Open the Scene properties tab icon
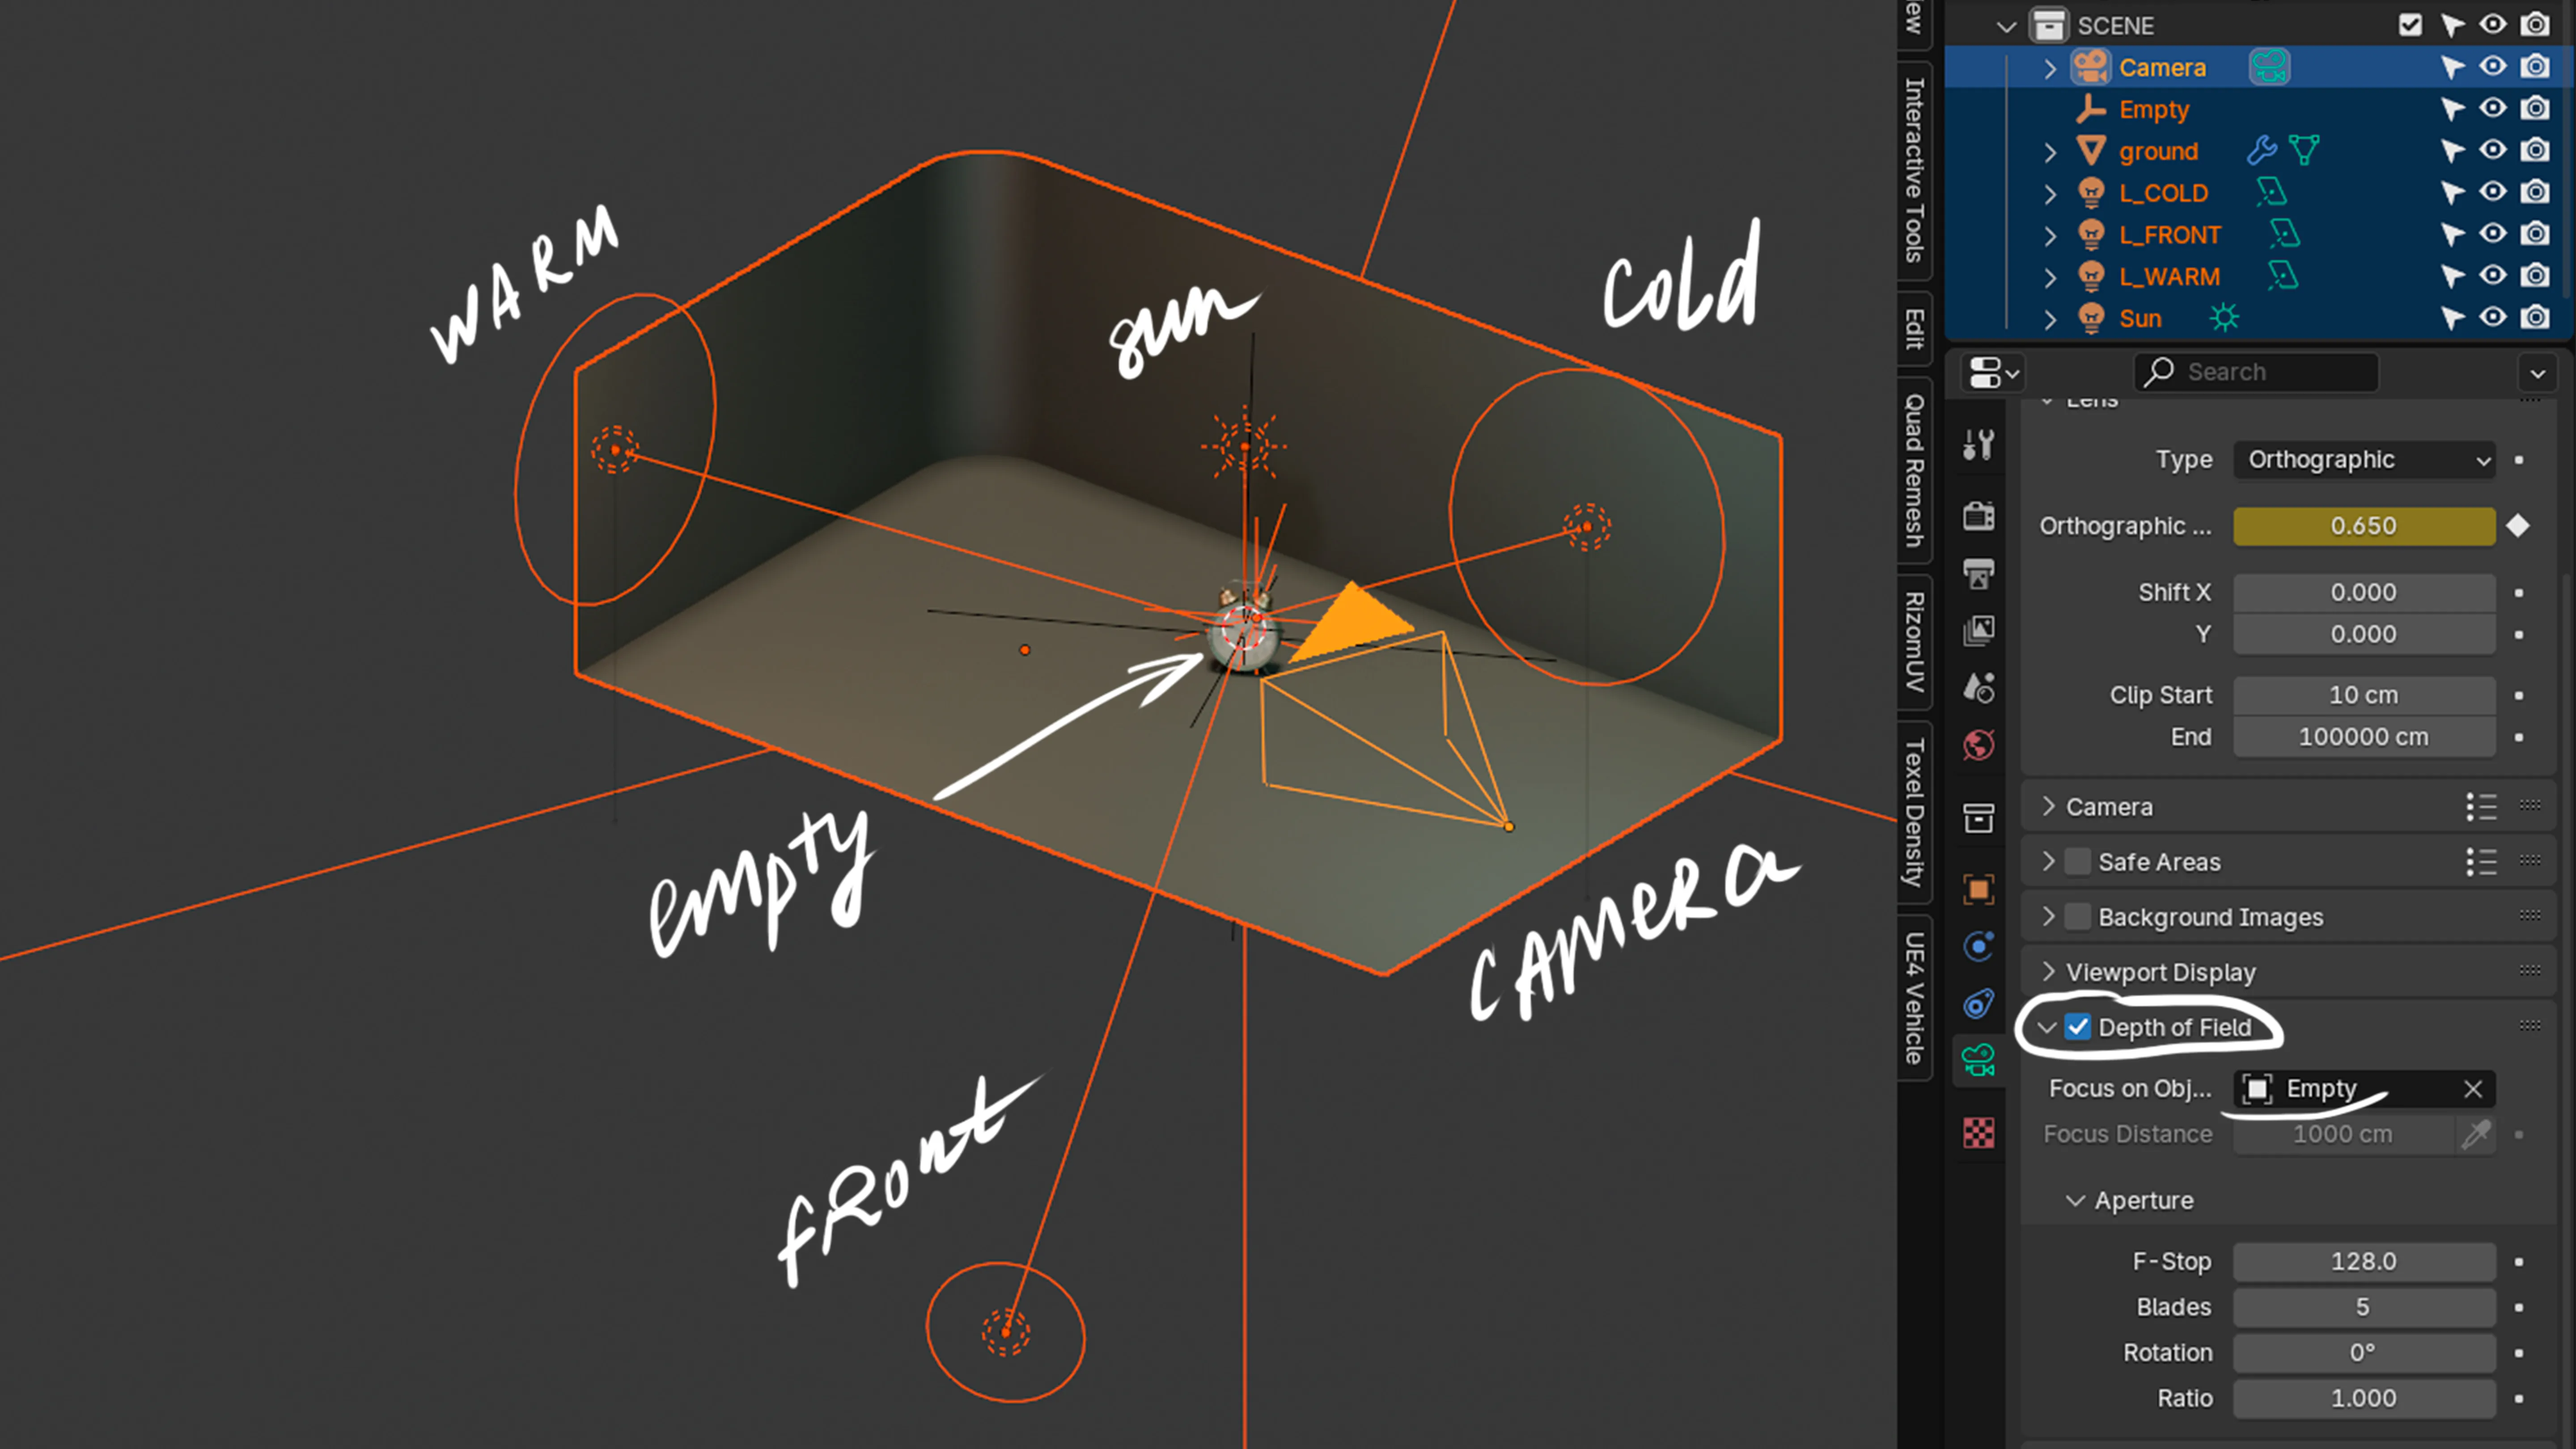Image resolution: width=2576 pixels, height=1449 pixels. [x=1978, y=688]
